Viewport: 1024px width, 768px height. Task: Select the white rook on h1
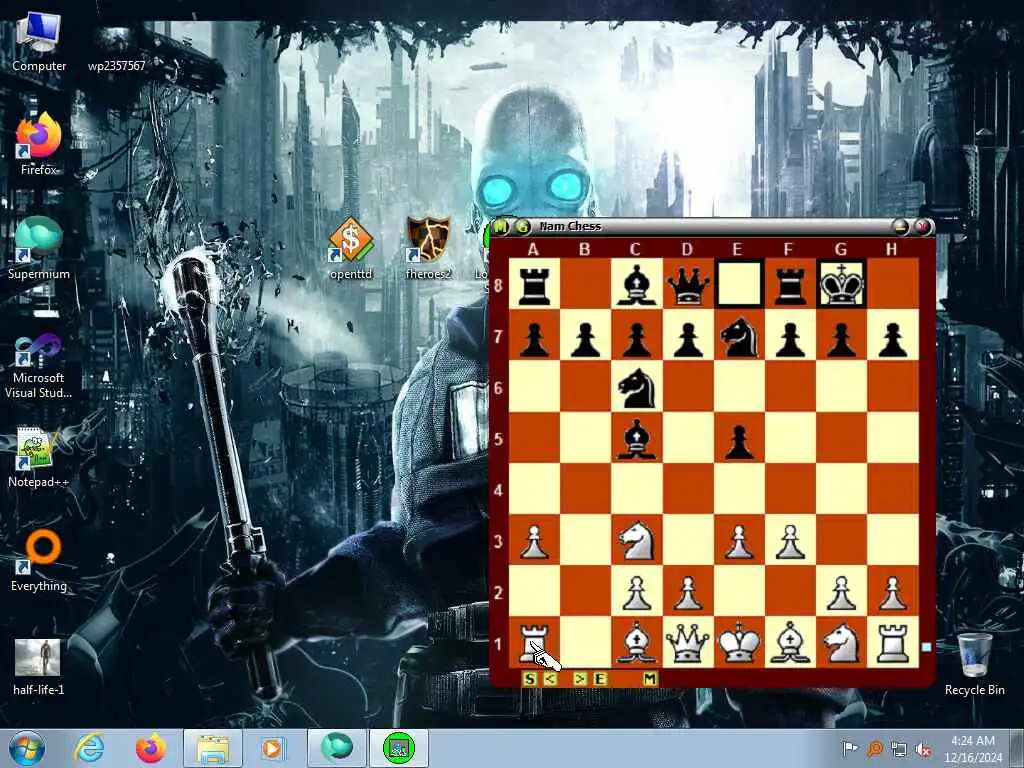click(892, 643)
